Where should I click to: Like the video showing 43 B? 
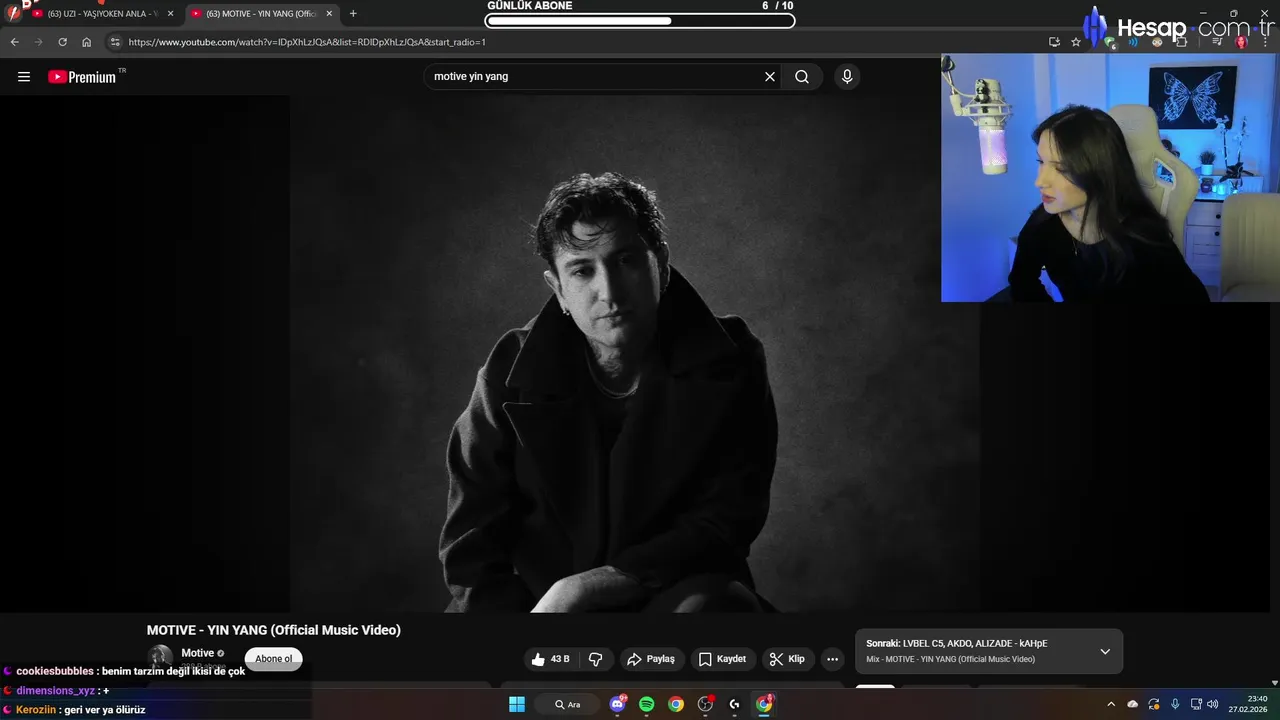(x=551, y=659)
